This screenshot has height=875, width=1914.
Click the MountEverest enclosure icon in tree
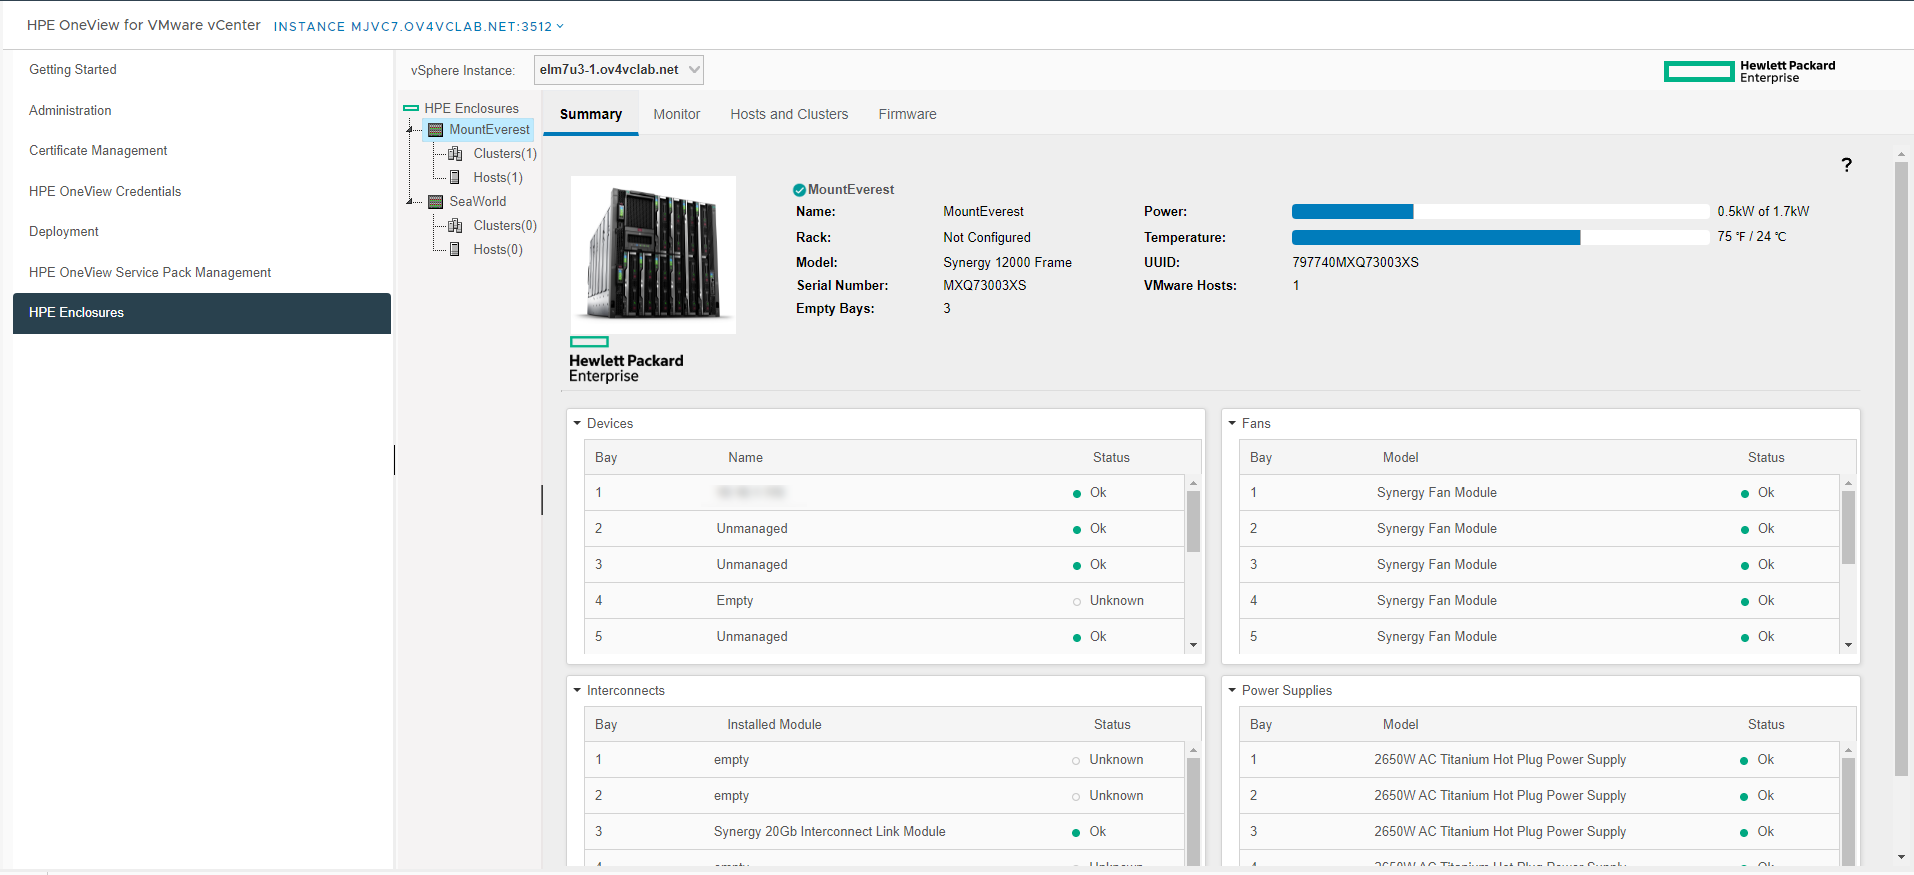[x=436, y=130]
